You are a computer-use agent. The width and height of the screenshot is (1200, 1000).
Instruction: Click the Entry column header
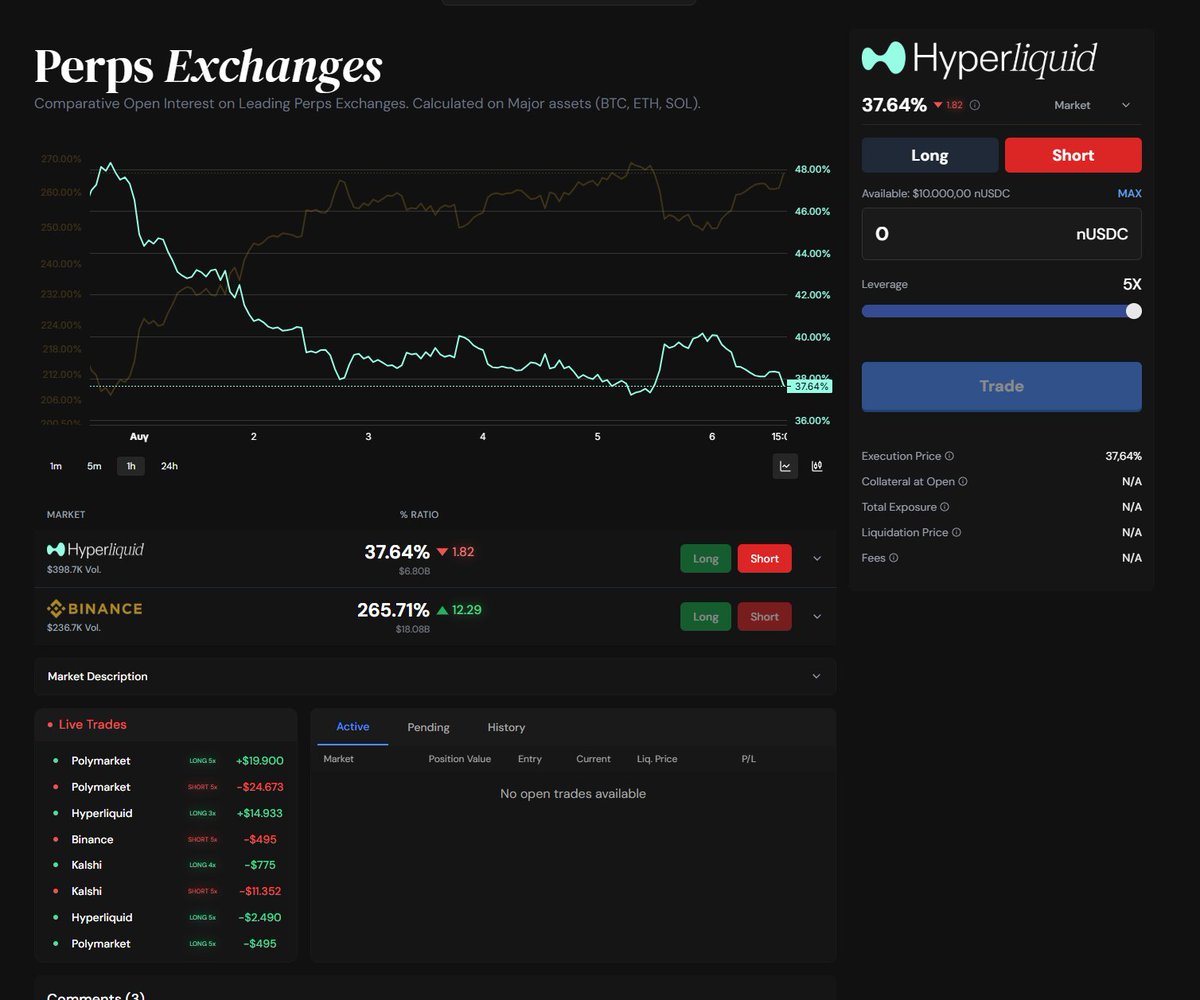point(530,759)
